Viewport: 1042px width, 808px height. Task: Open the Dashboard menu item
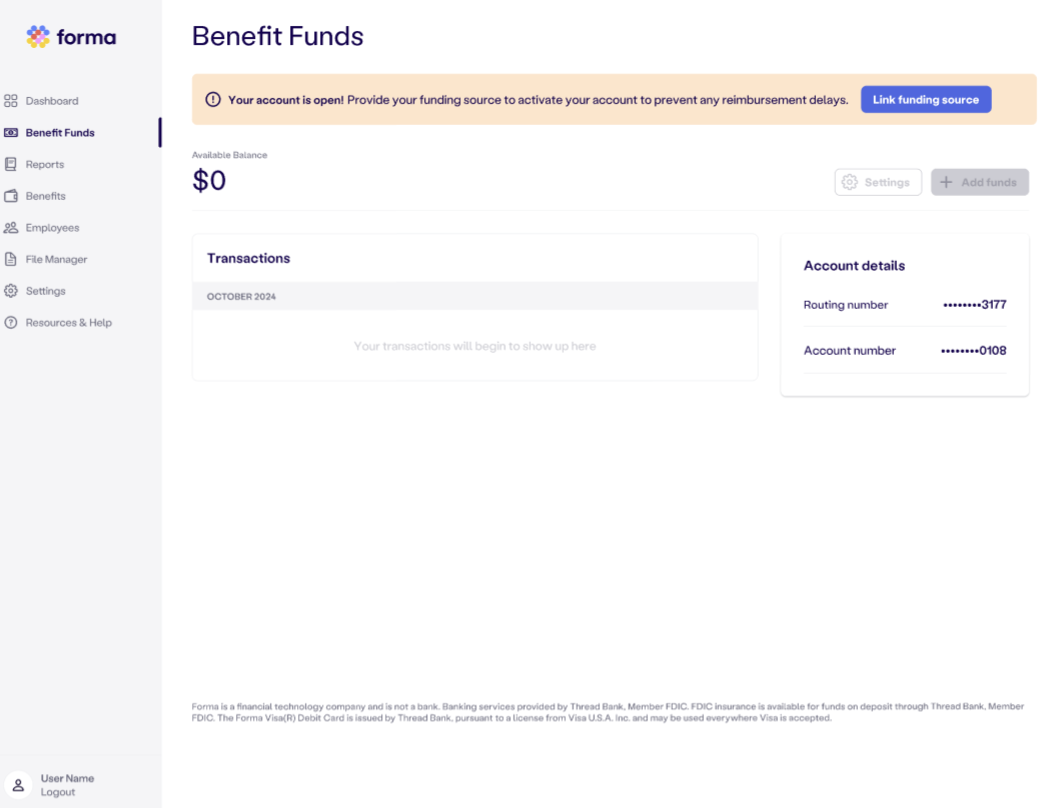pos(52,101)
